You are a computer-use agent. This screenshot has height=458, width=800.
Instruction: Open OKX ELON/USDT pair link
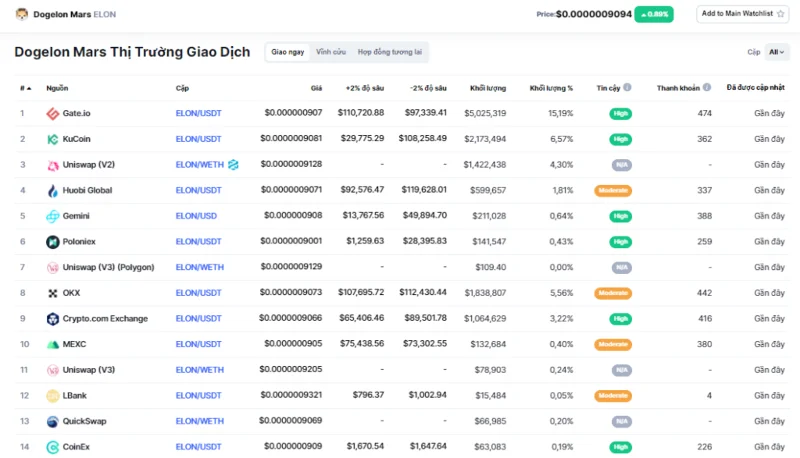[198, 293]
